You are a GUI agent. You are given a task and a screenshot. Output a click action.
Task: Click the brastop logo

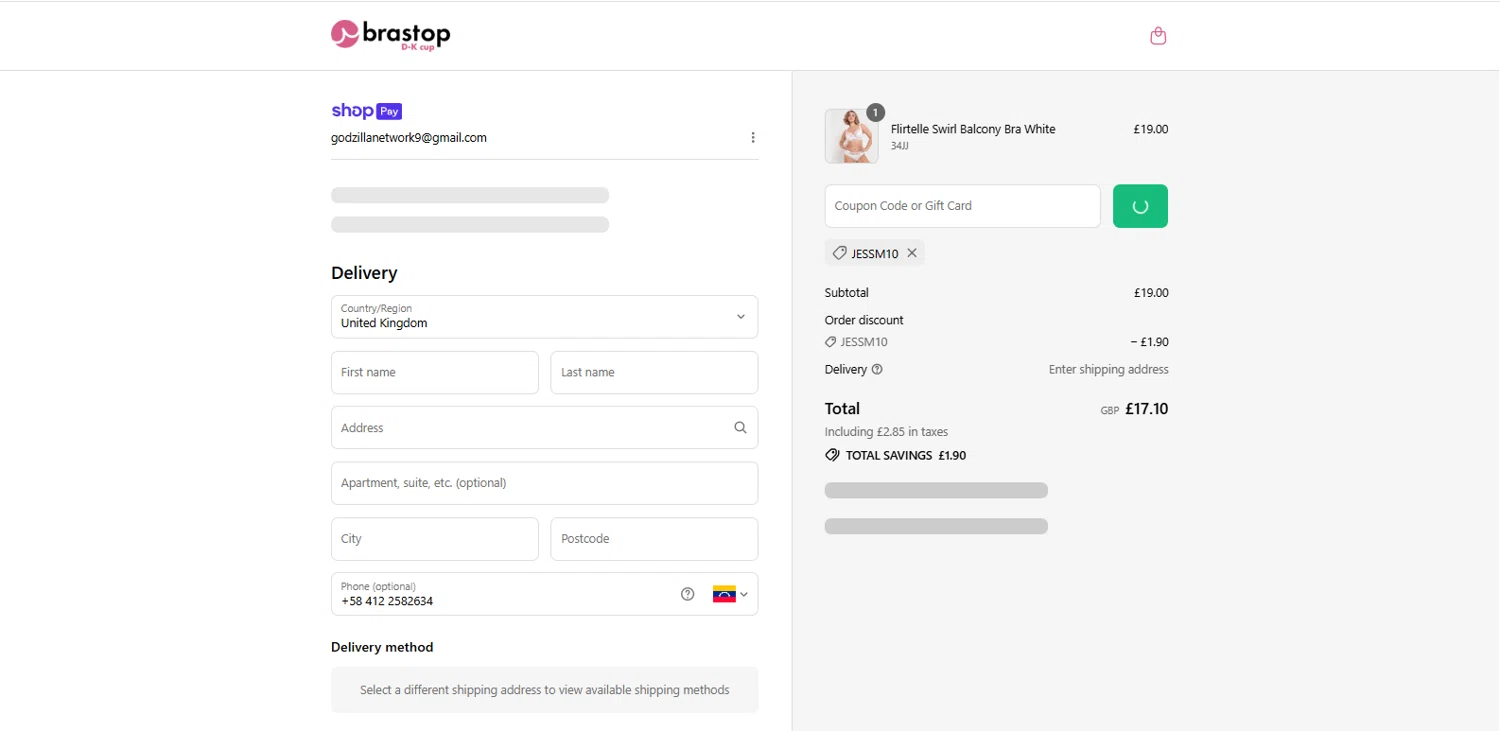click(391, 35)
